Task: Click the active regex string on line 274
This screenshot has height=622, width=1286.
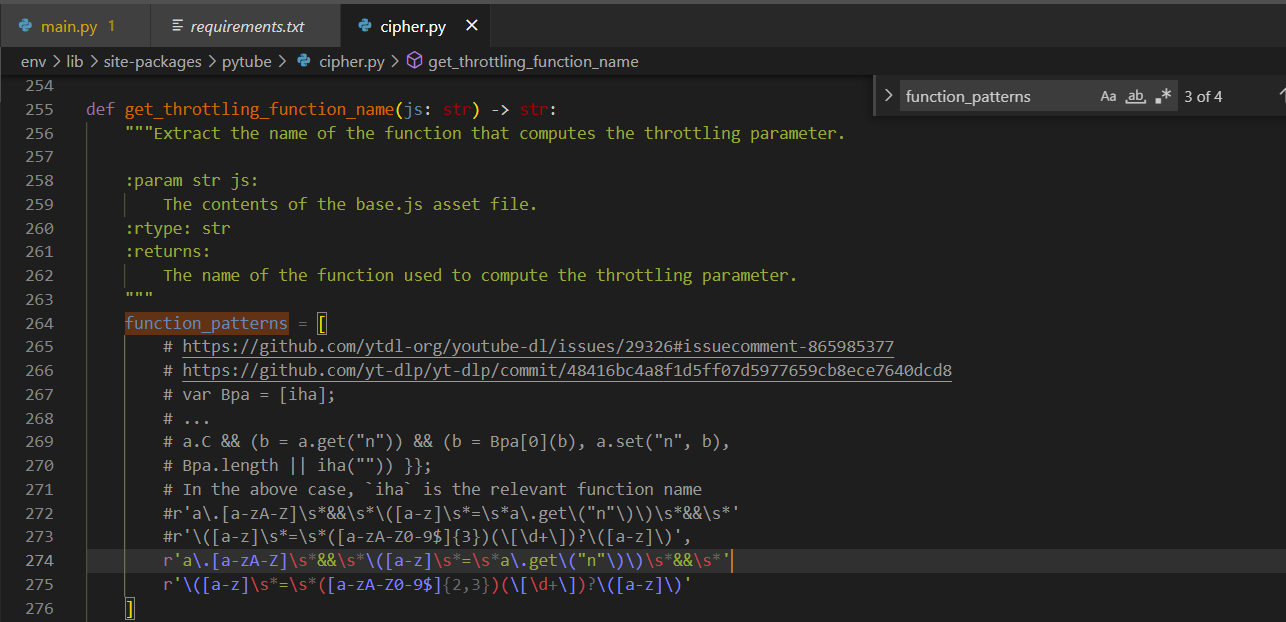Action: click(447, 561)
